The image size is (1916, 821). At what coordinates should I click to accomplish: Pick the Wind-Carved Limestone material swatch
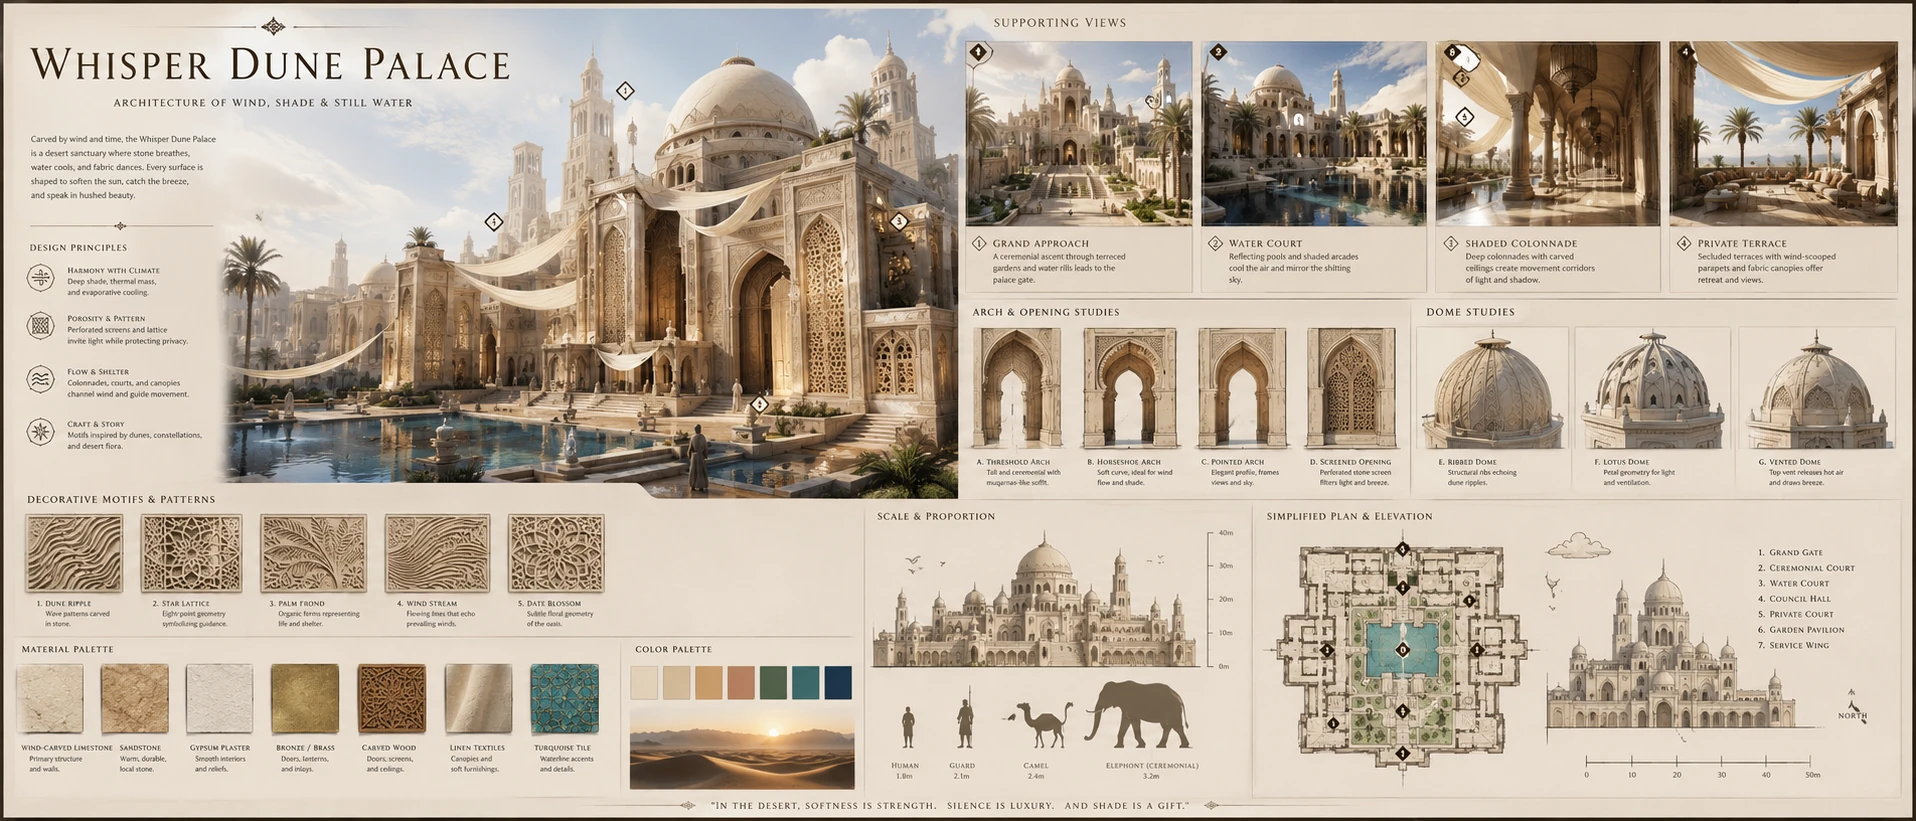pyautogui.click(x=50, y=699)
